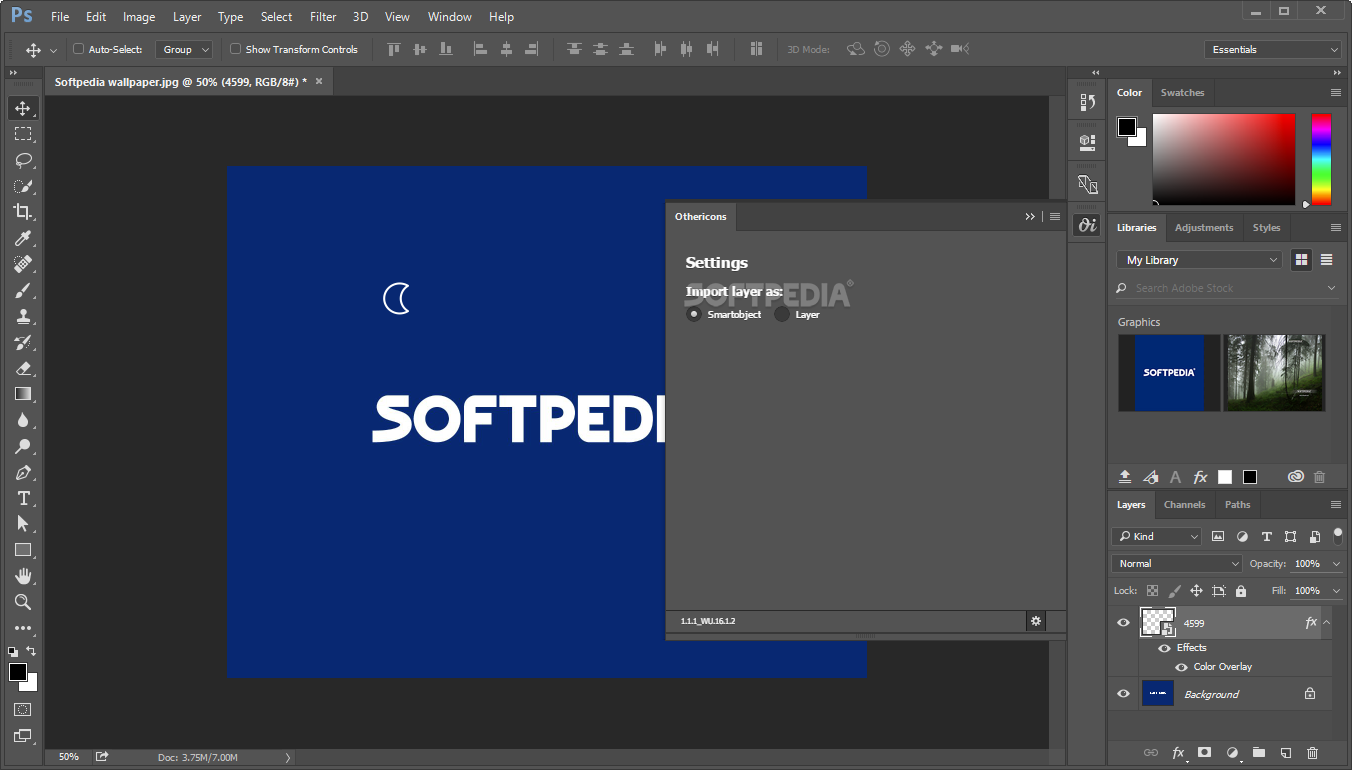Select the Lasso tool
This screenshot has width=1352, height=770.
tap(22, 160)
